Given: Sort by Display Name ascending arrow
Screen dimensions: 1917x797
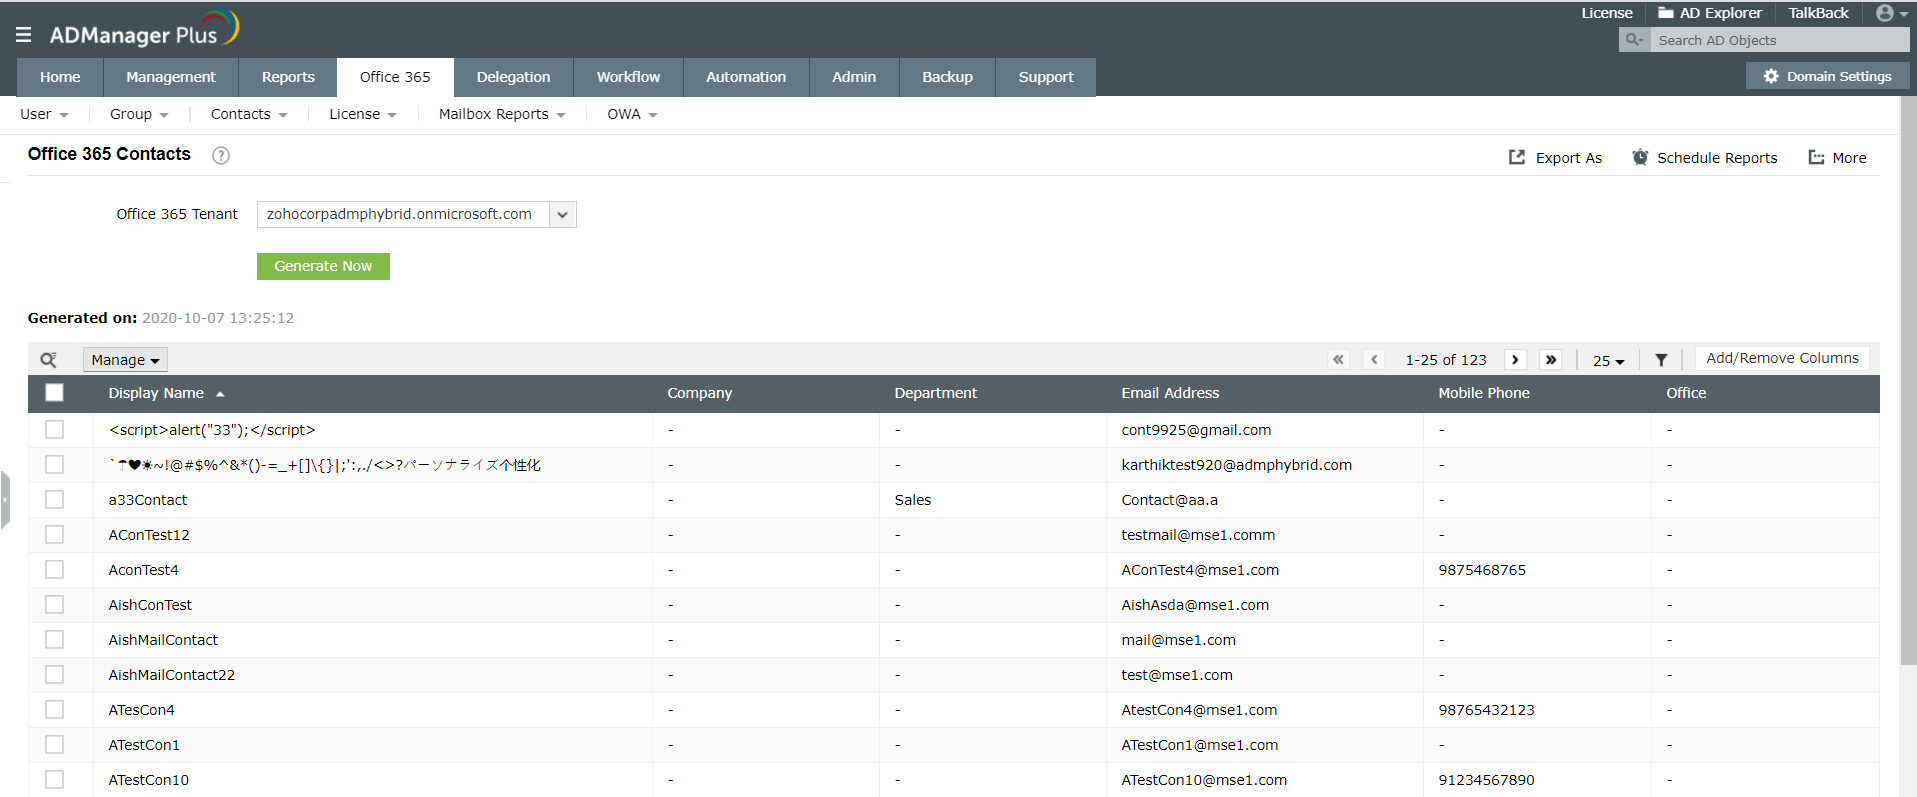Looking at the screenshot, I should coord(220,394).
